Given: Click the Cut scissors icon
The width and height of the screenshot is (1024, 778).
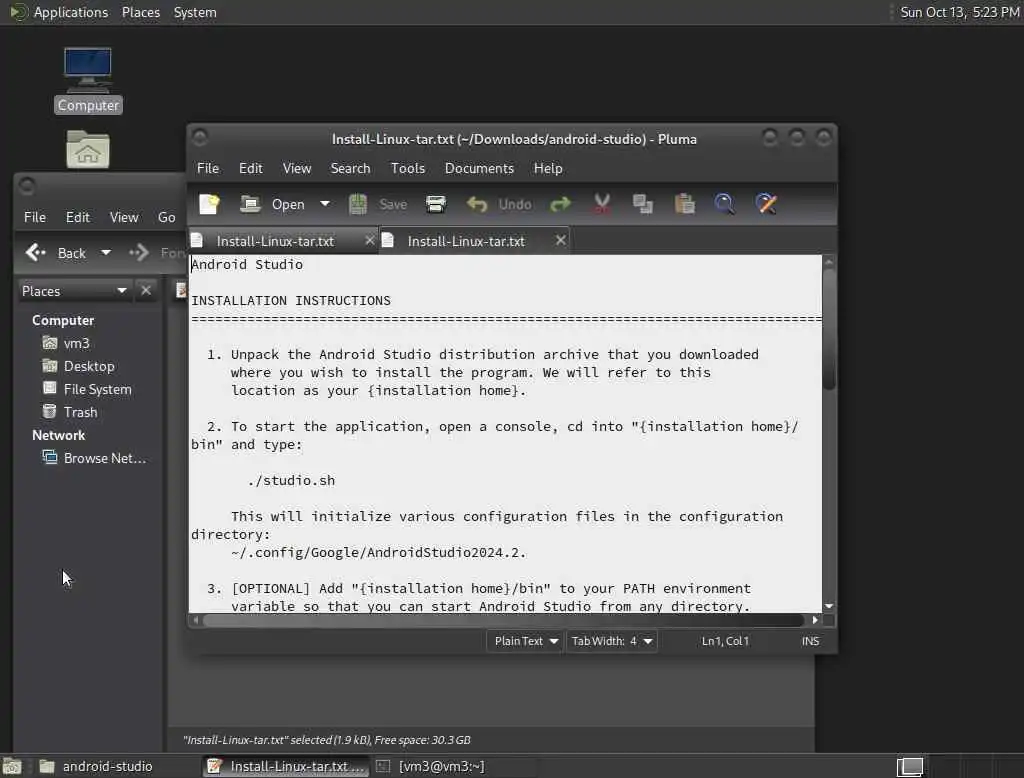Looking at the screenshot, I should [602, 204].
